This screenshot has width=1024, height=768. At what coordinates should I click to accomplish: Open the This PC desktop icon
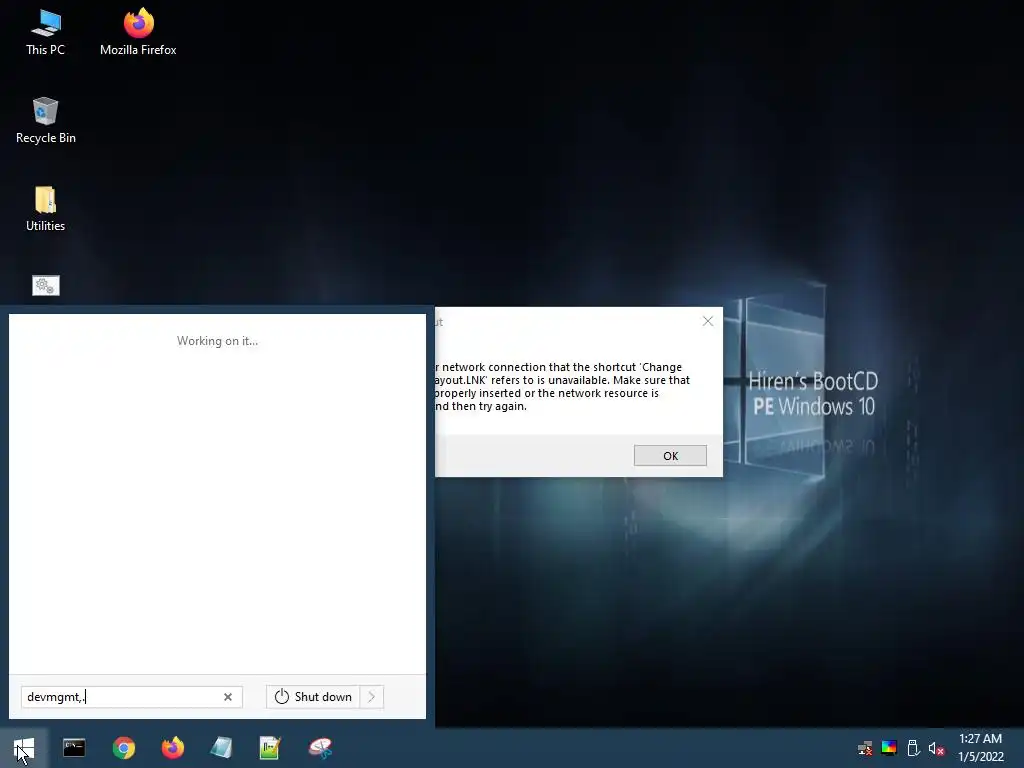[x=45, y=31]
